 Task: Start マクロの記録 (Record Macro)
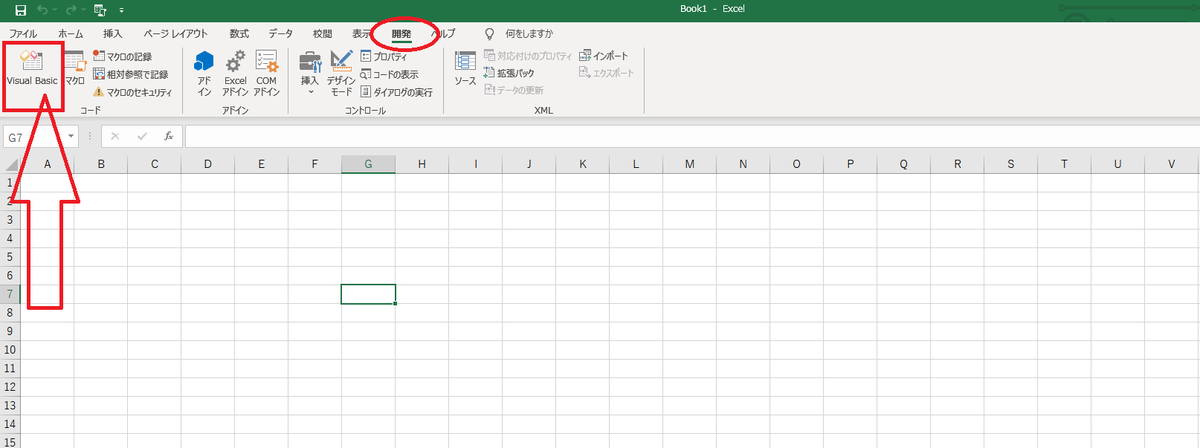point(122,57)
